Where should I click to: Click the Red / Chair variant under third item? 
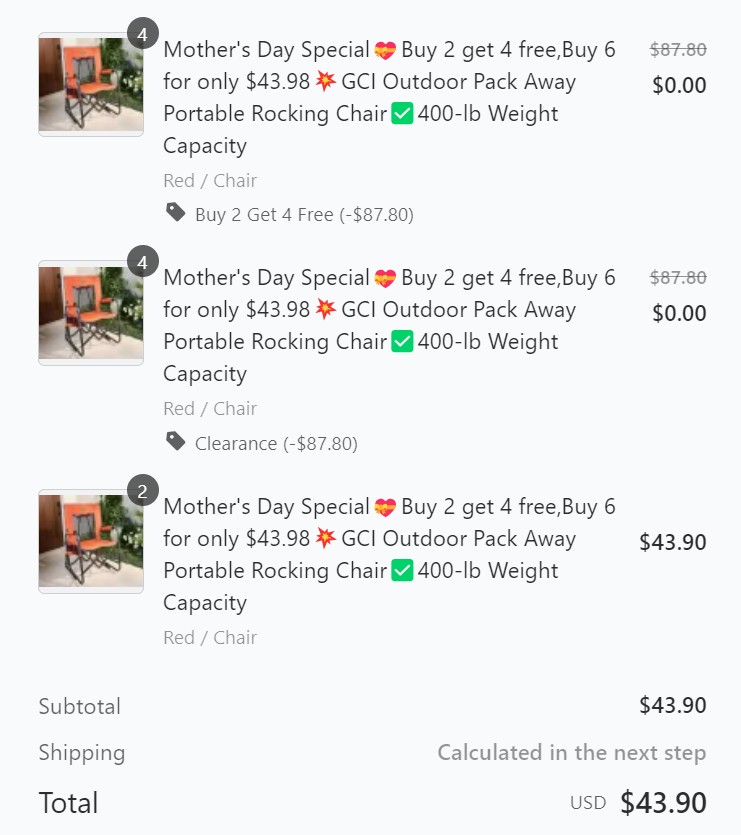[x=210, y=637]
